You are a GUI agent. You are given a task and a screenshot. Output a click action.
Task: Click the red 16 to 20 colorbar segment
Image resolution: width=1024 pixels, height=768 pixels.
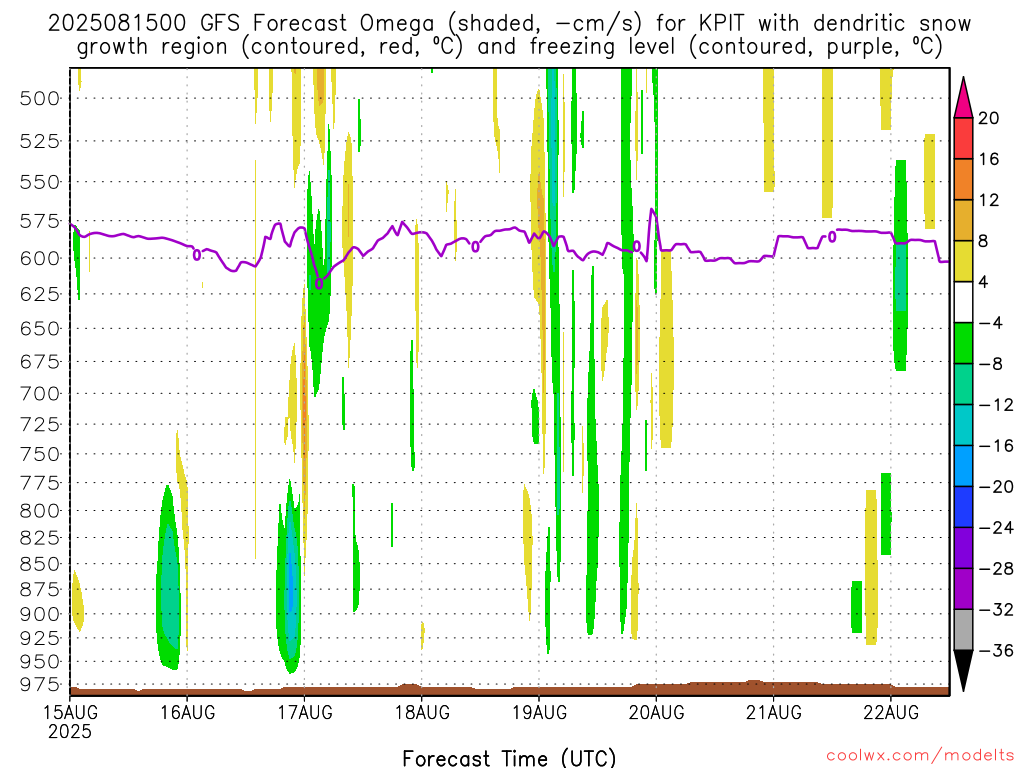coord(963,138)
